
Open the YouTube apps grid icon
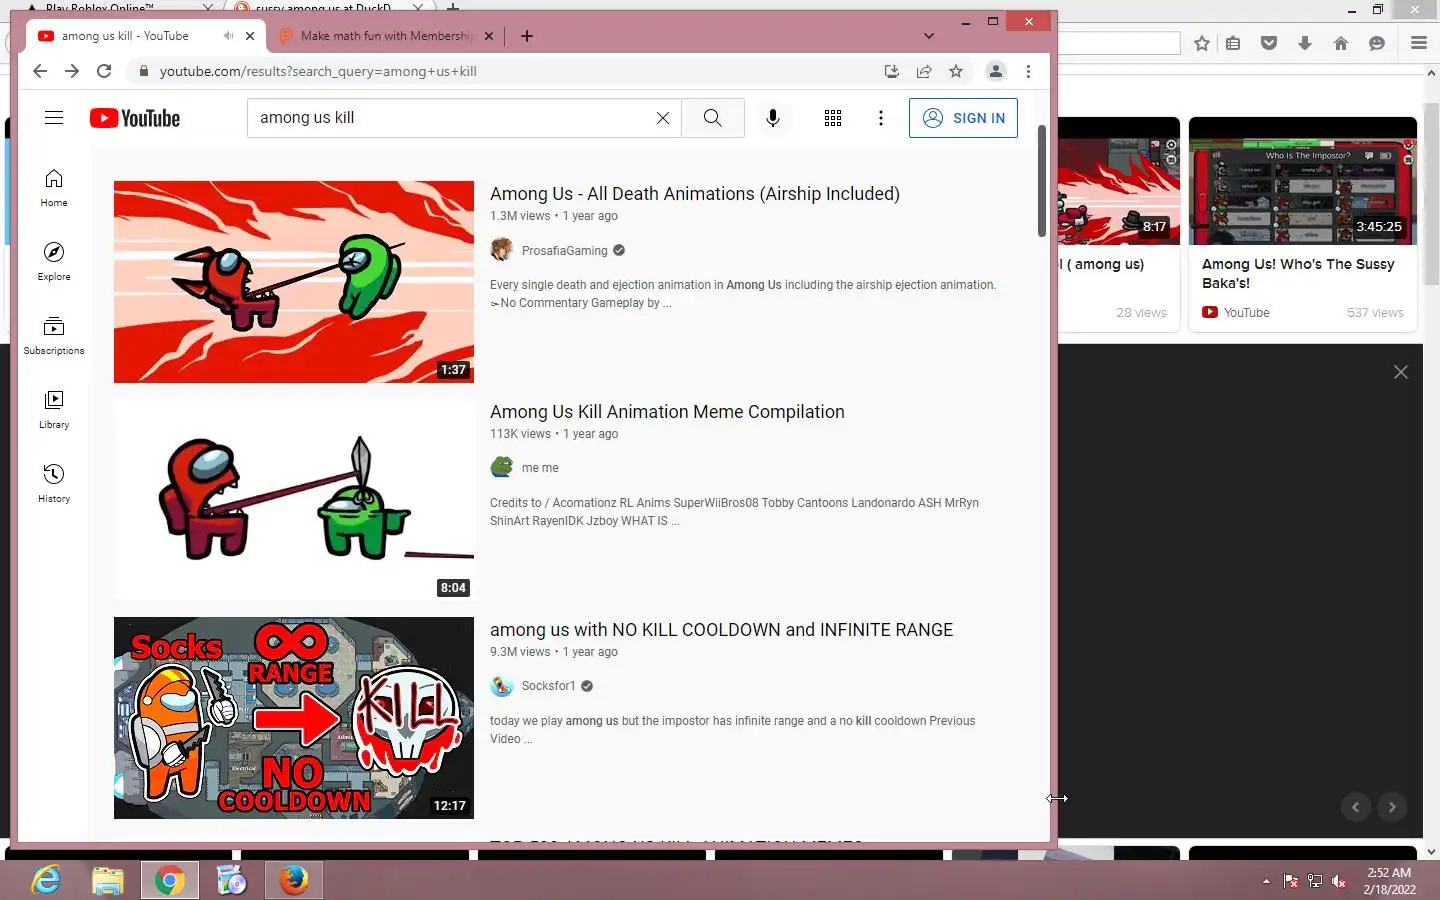(832, 118)
